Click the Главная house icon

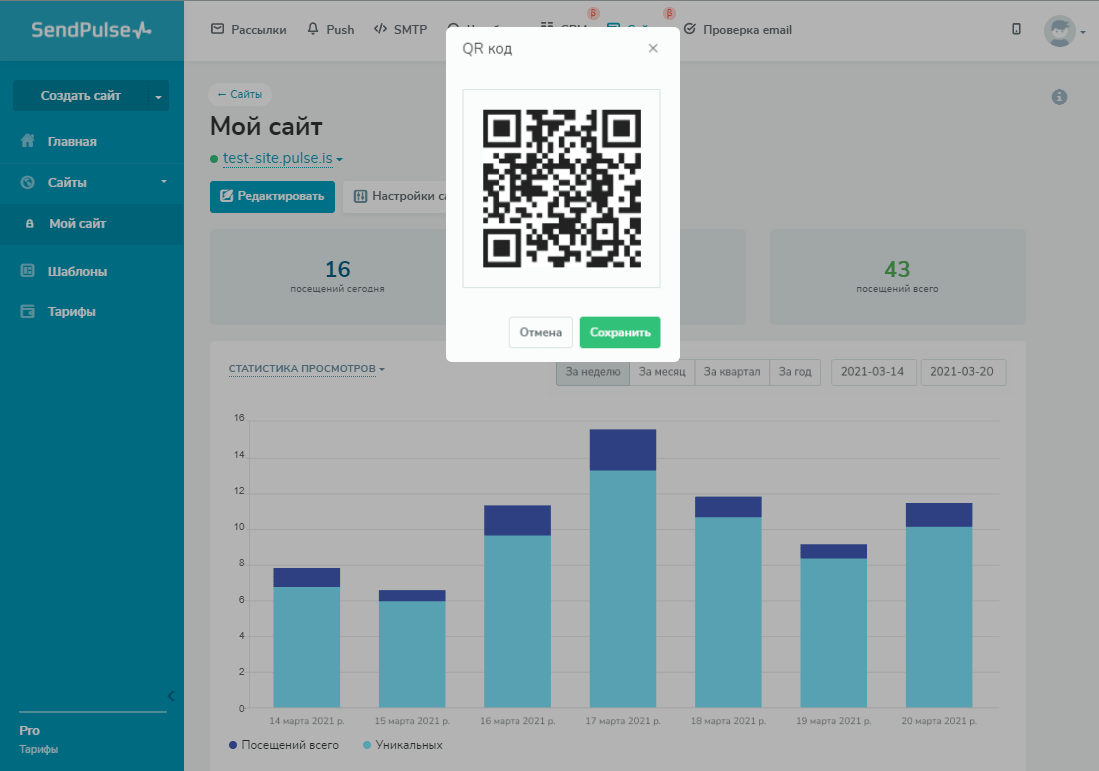[27, 141]
